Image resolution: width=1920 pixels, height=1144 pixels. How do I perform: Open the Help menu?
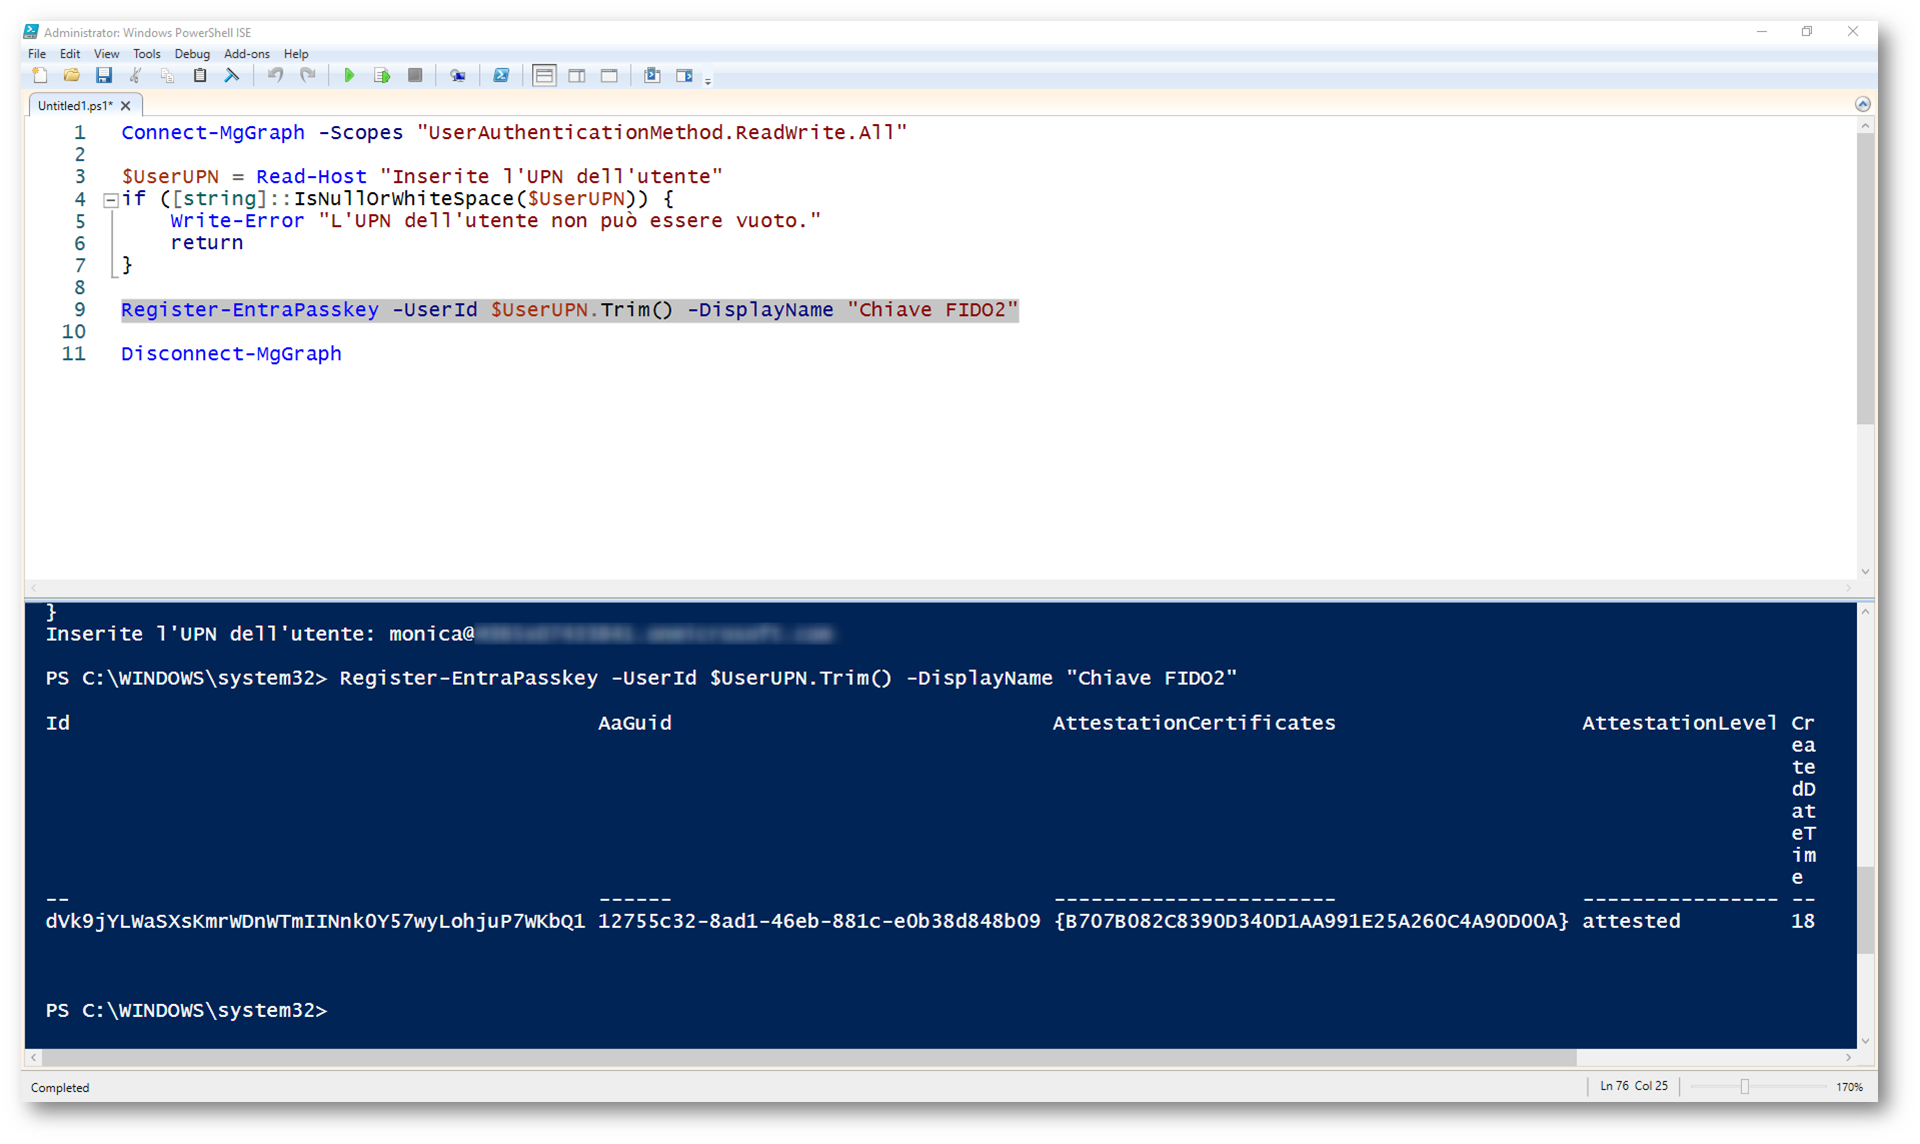296,54
